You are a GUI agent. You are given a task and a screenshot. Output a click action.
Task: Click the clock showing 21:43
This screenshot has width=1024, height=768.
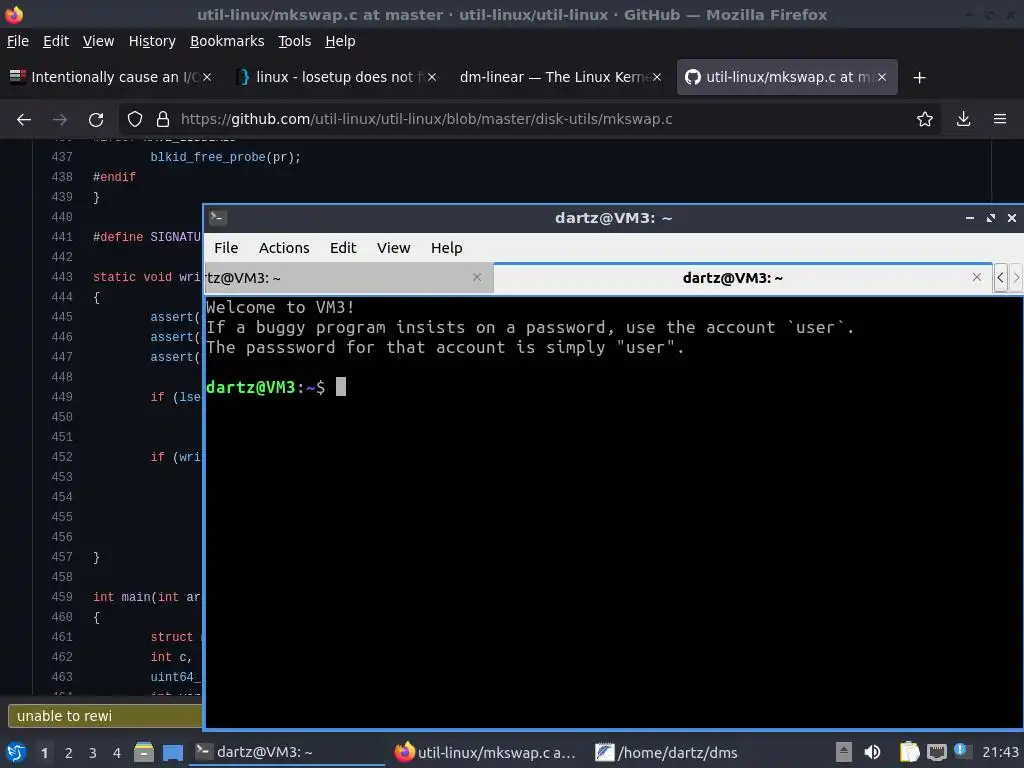[1000, 752]
